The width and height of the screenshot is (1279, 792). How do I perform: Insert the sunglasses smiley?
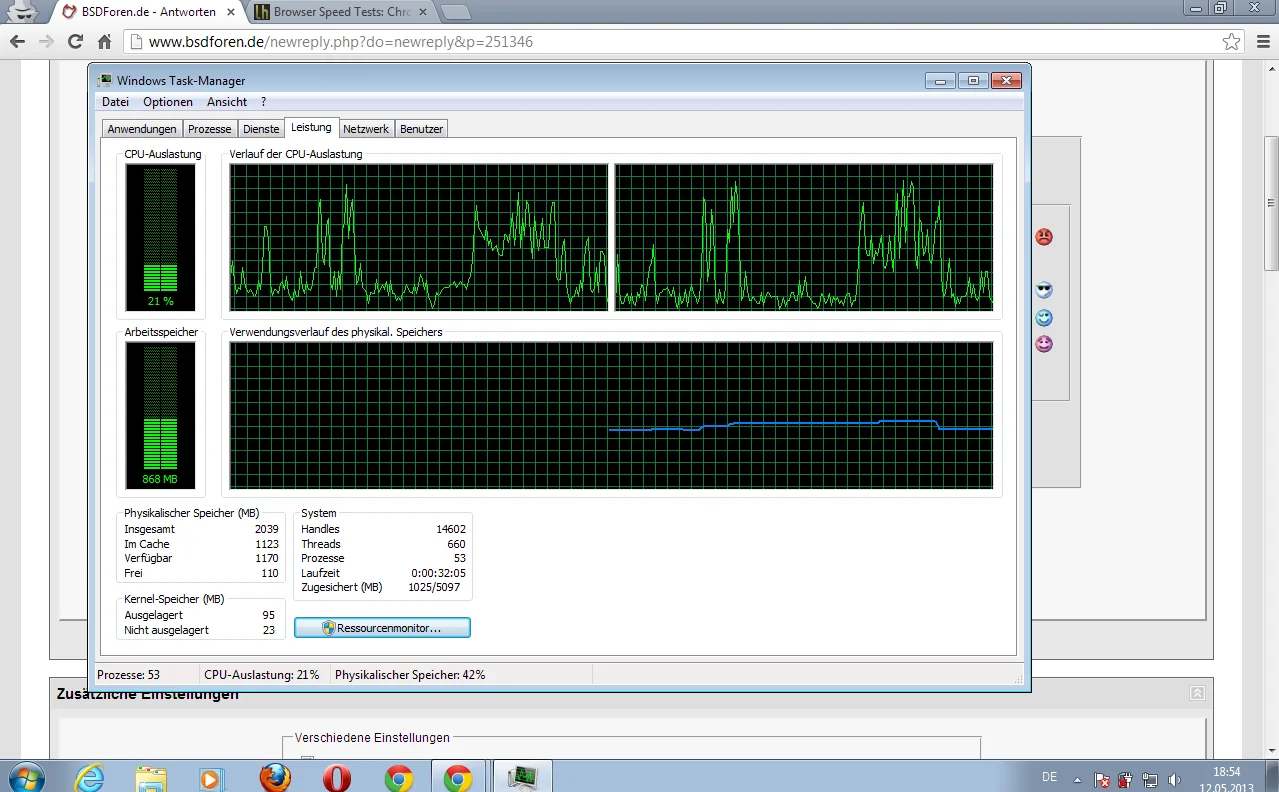click(x=1044, y=290)
